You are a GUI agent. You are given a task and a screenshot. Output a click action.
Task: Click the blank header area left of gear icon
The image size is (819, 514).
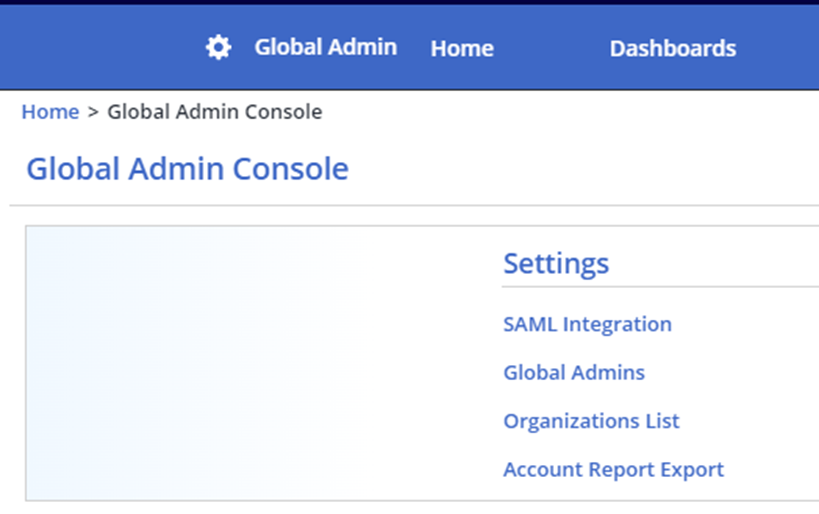click(x=100, y=47)
